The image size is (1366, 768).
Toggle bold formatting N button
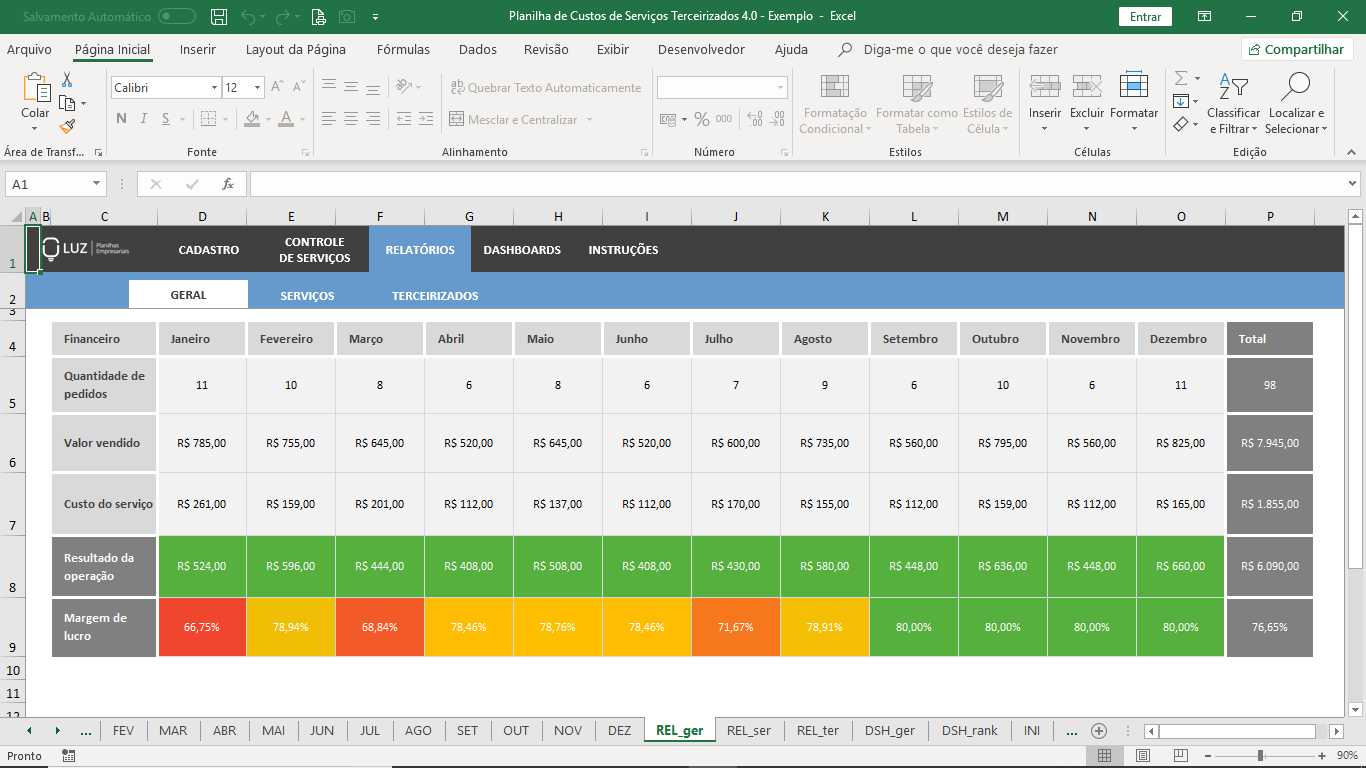(121, 119)
